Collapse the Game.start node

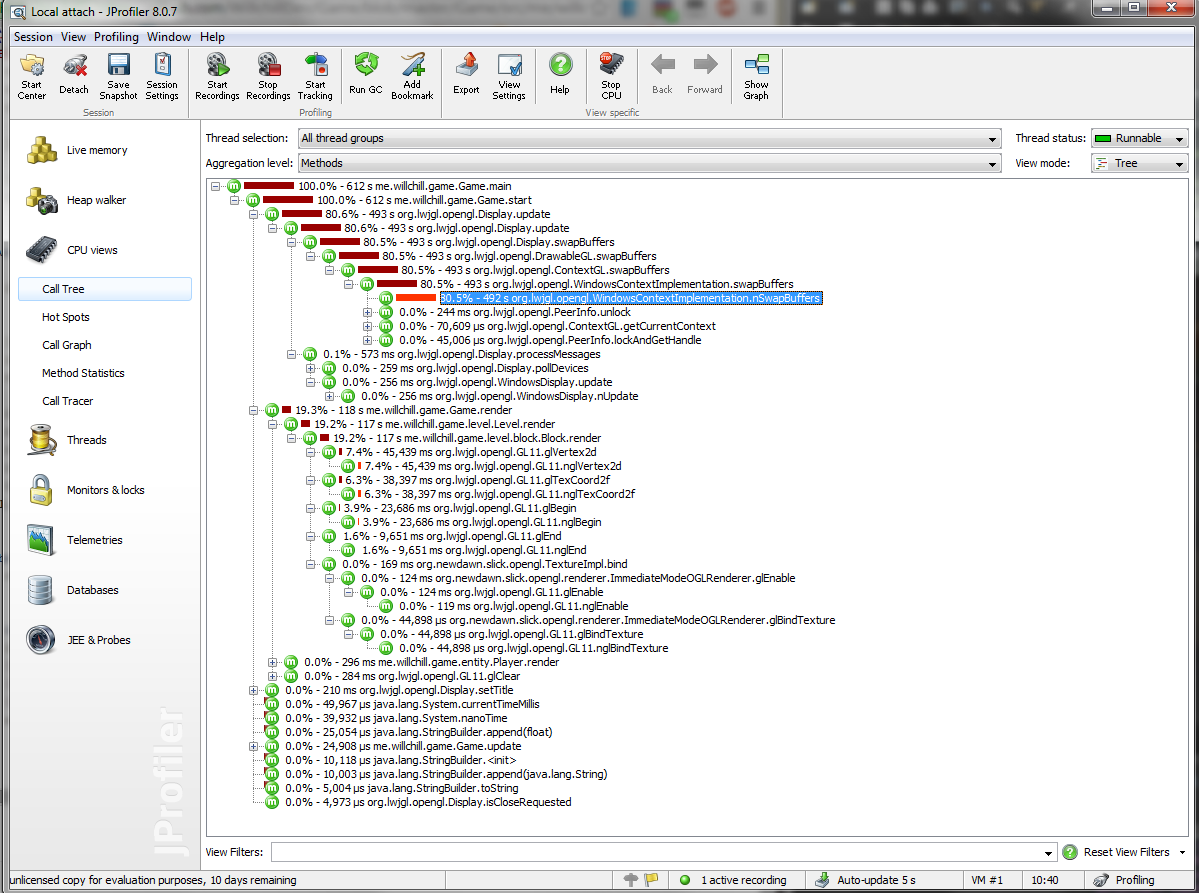[235, 200]
